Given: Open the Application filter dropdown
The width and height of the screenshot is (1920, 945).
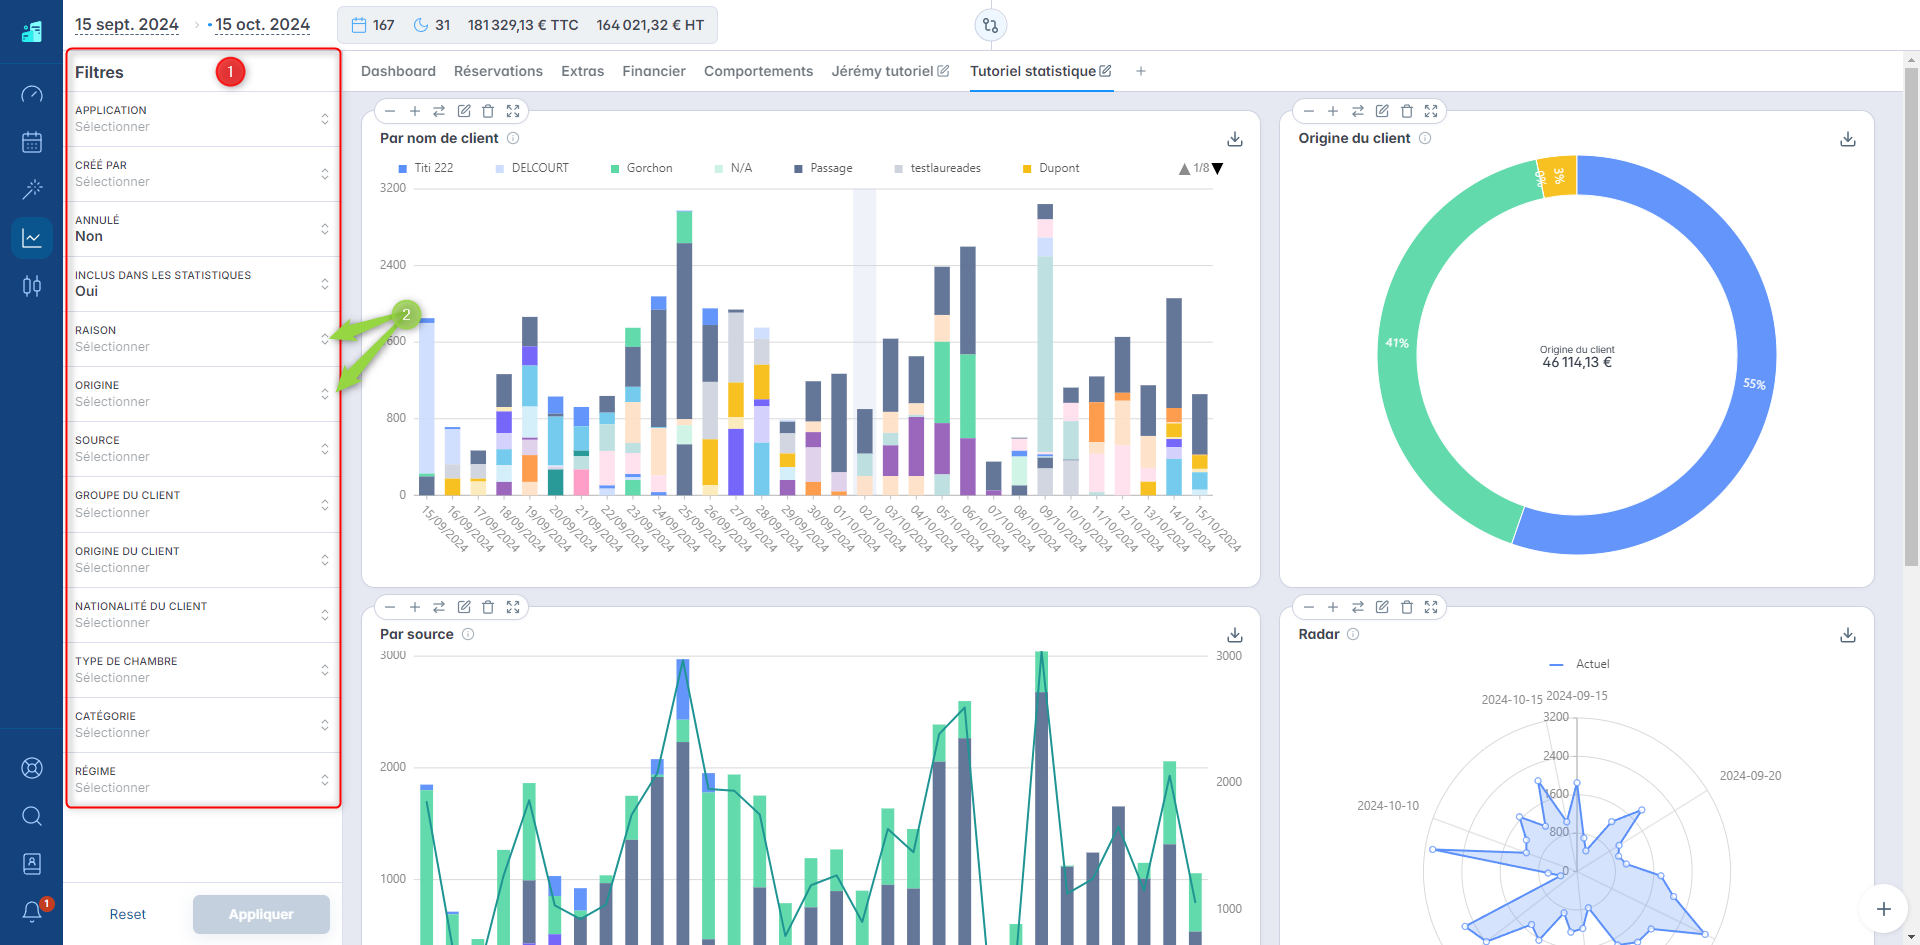Looking at the screenshot, I should coord(203,119).
